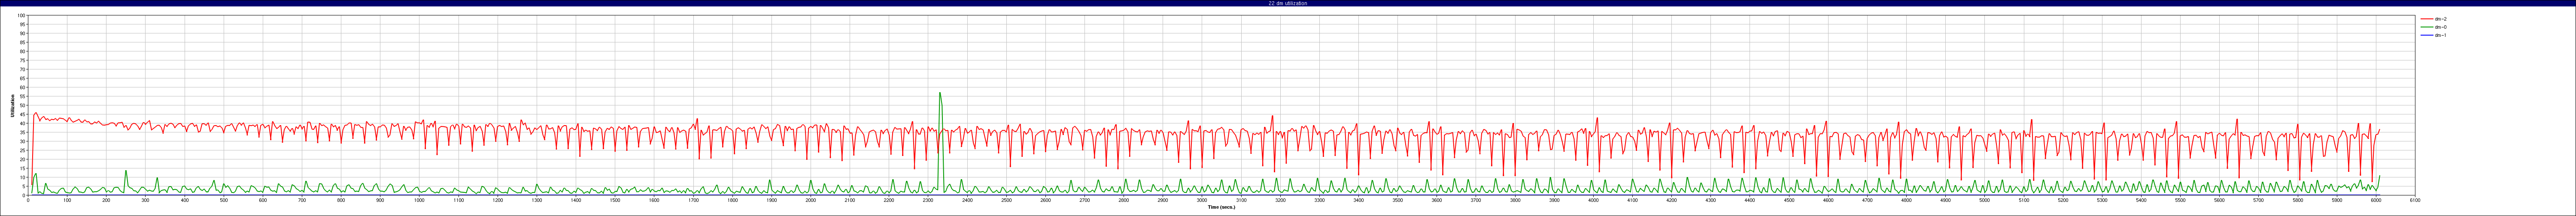Click the x-axis tick label 1700
The image size is (2576, 216).
[693, 200]
